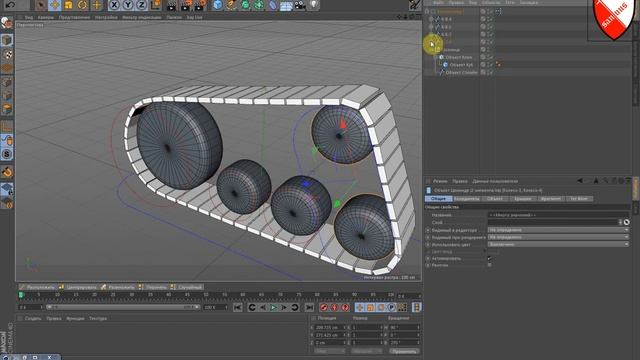640x360 pixels.
Task: Toggle the enable checkmark of Объект Клон
Action: (491, 57)
